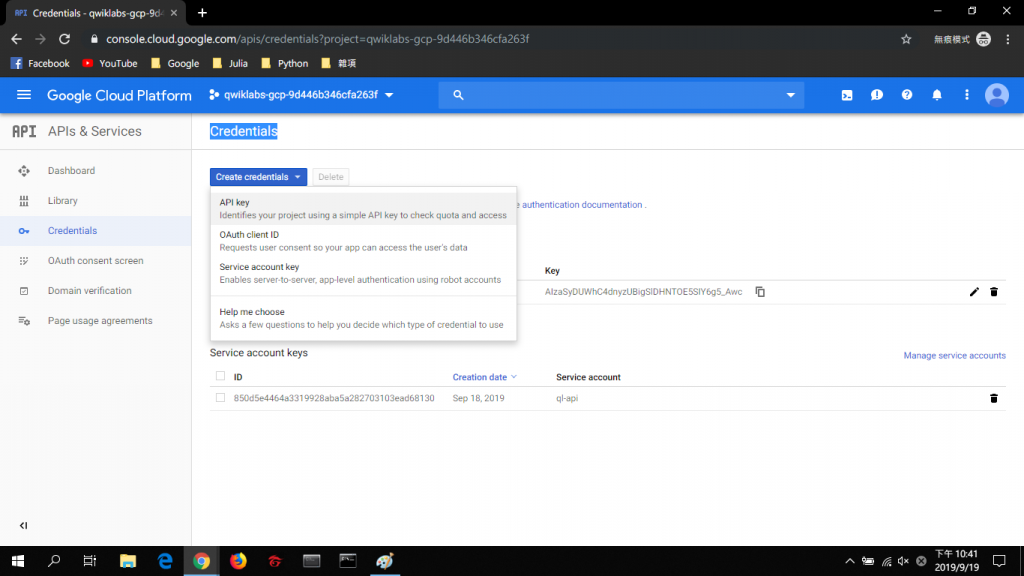Image resolution: width=1024 pixels, height=576 pixels.
Task: Open notifications bell
Action: [937, 95]
